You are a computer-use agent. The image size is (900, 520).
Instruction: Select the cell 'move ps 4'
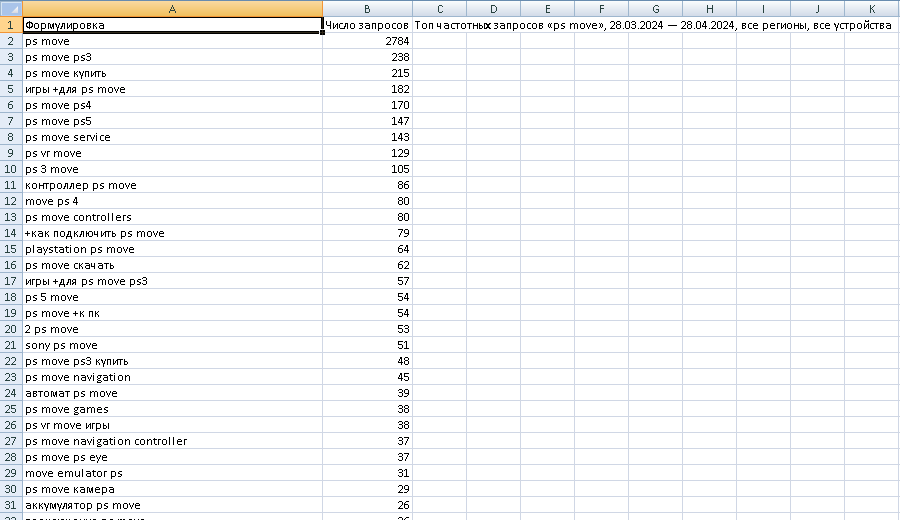pos(172,201)
